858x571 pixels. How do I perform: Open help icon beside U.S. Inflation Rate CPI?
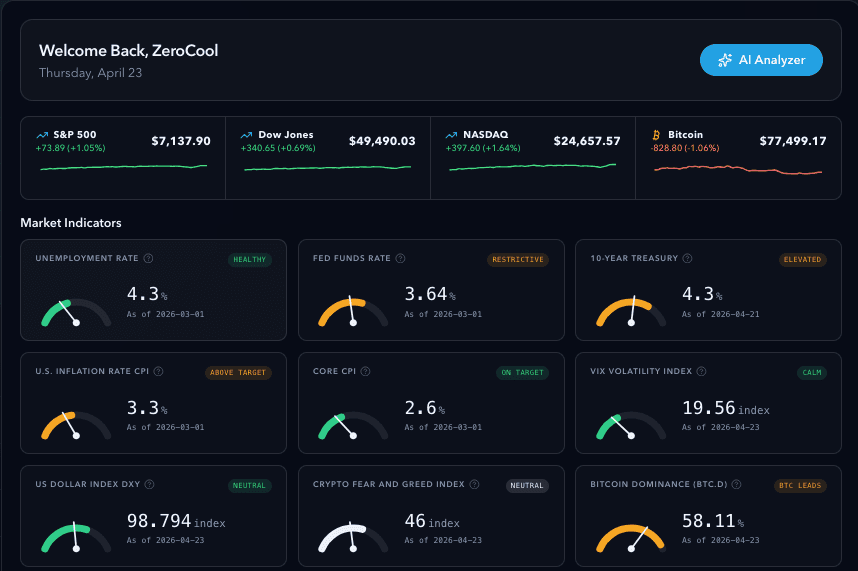159,371
